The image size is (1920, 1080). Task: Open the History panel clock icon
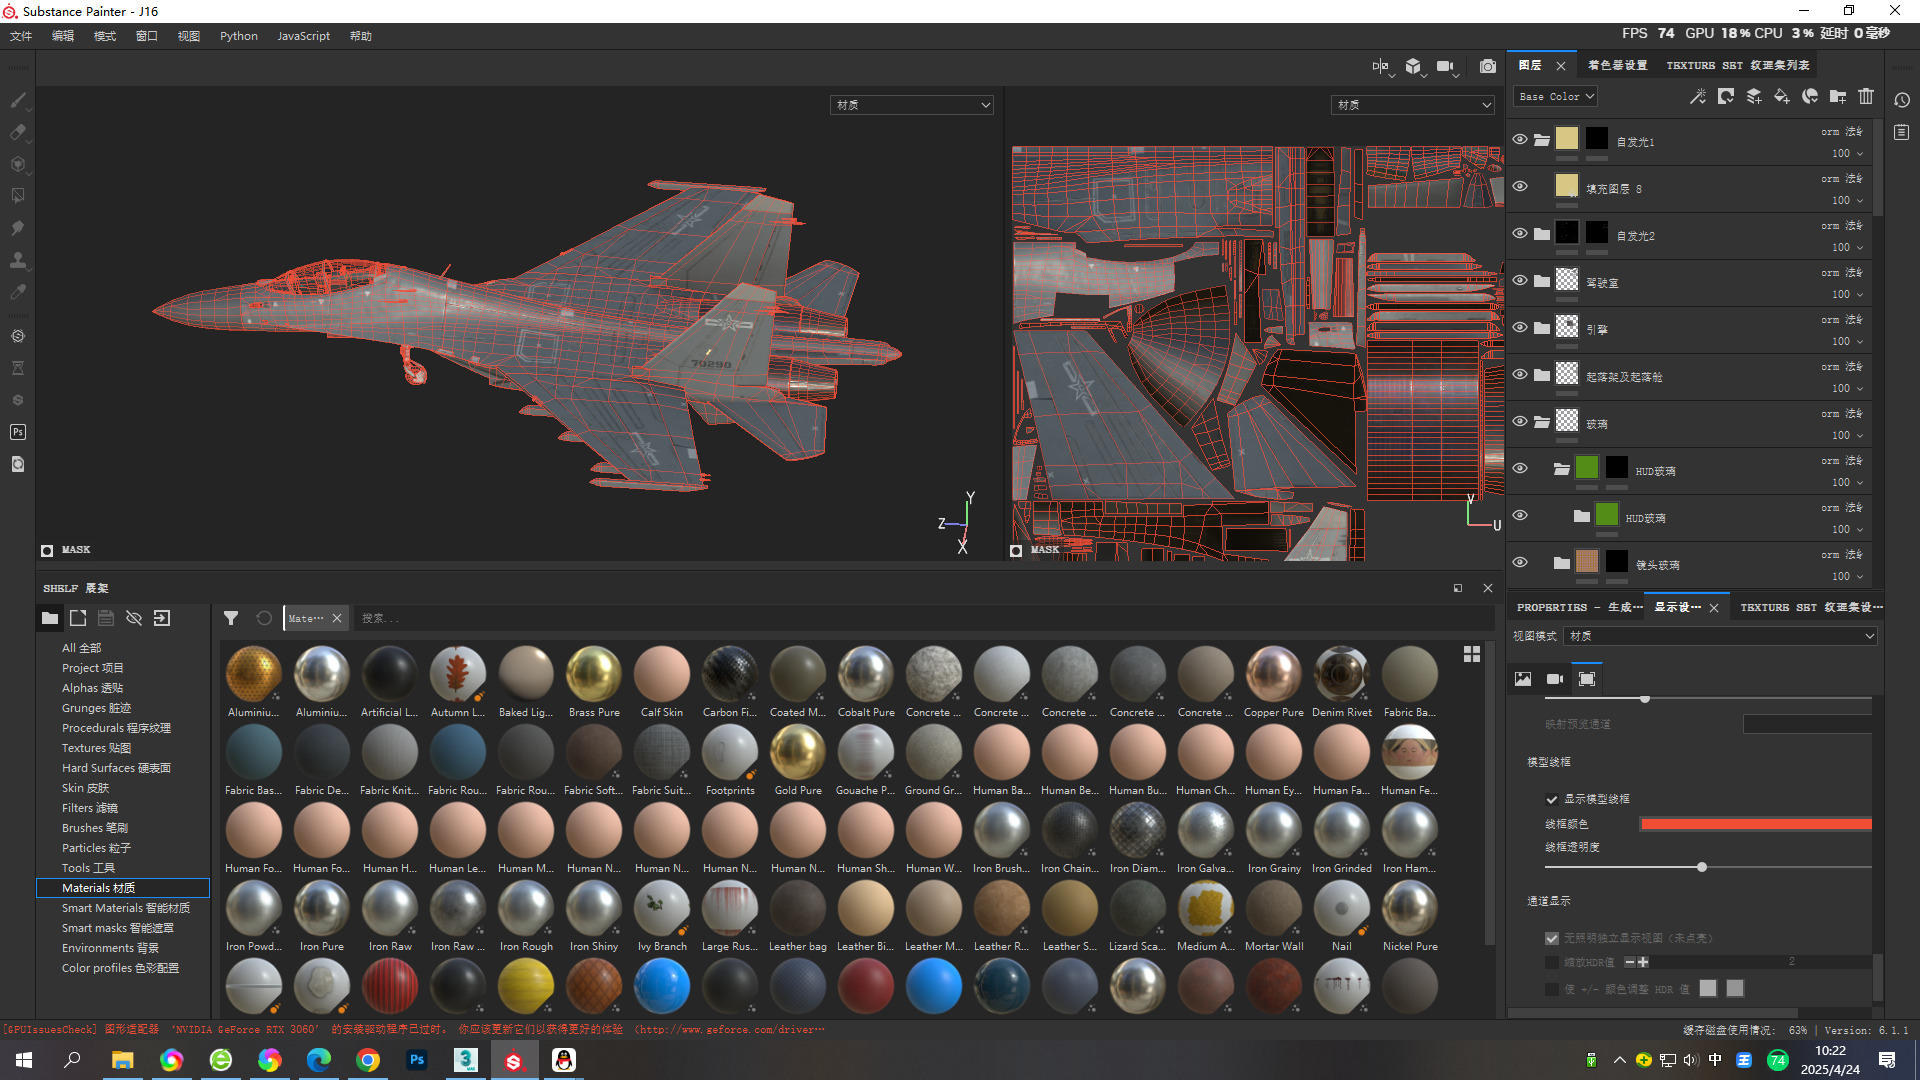1902,100
